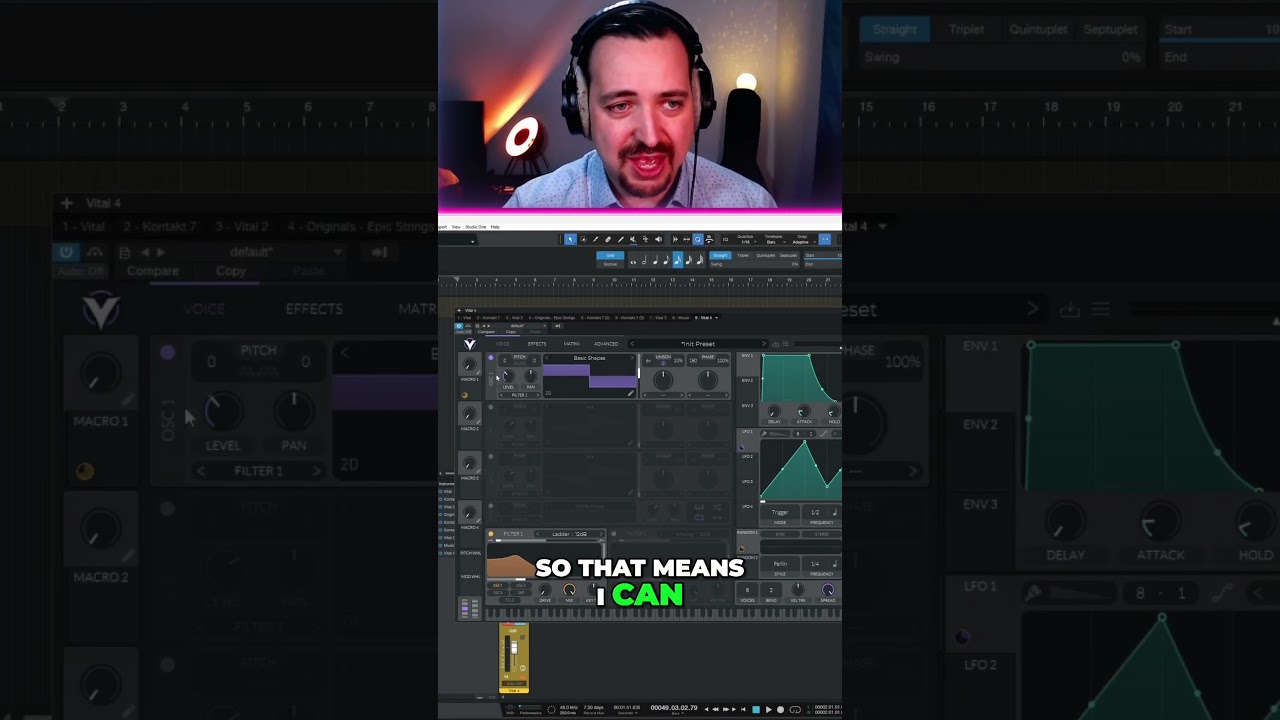Click the OSC 1 Level knob
The width and height of the screenshot is (1280, 720).
tap(508, 376)
